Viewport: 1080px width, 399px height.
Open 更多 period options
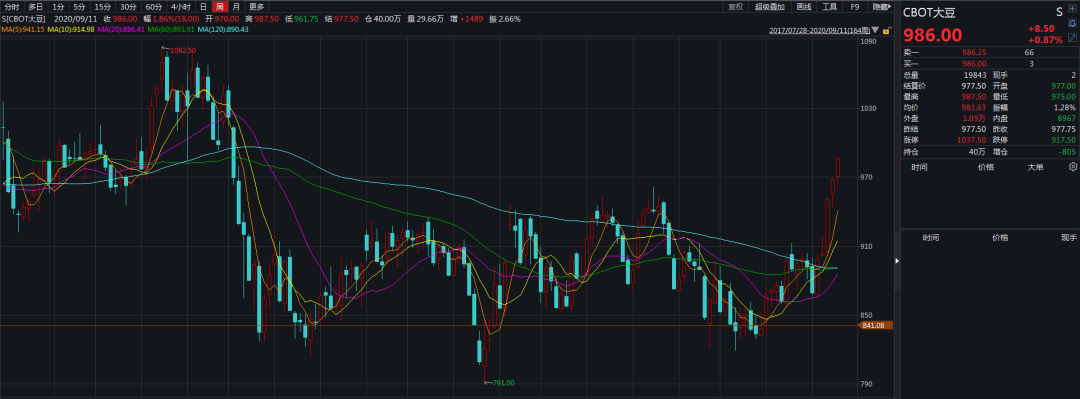[257, 6]
